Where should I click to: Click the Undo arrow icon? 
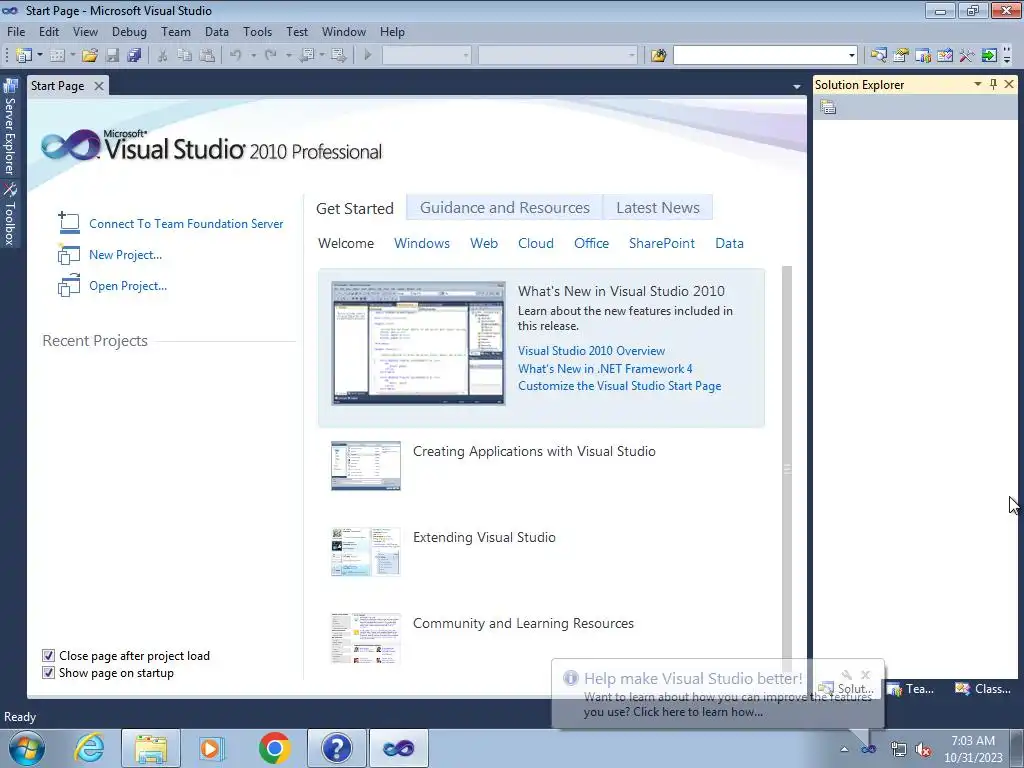click(x=236, y=56)
